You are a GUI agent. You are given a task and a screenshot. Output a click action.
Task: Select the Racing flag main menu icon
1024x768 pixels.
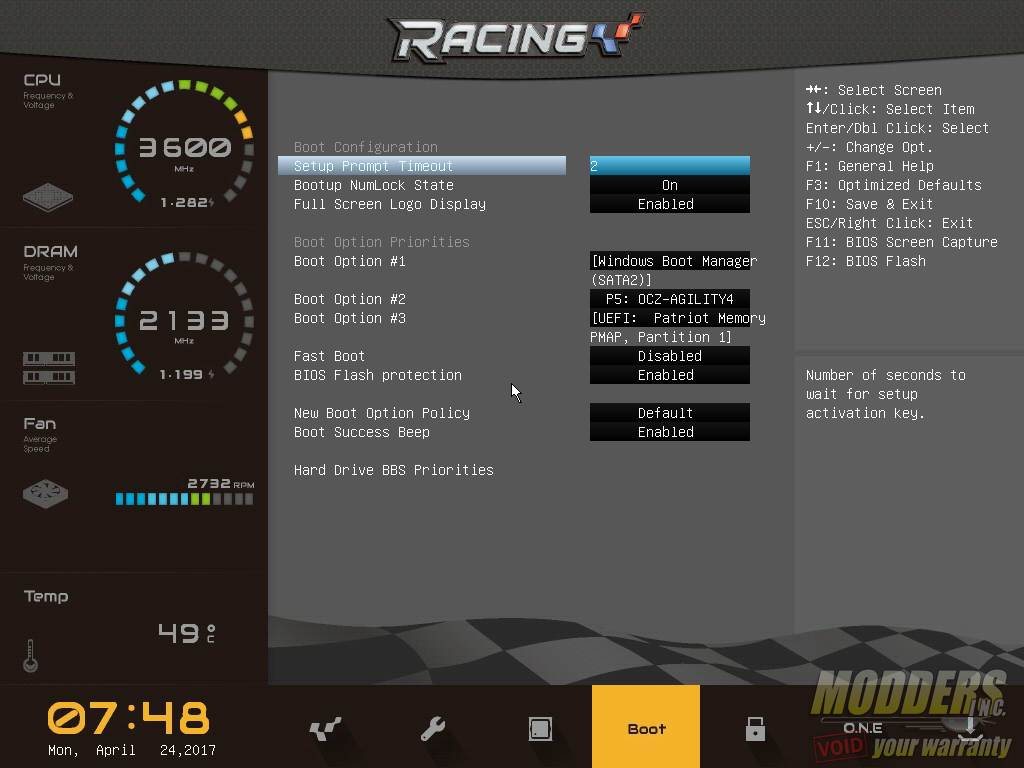click(x=326, y=729)
